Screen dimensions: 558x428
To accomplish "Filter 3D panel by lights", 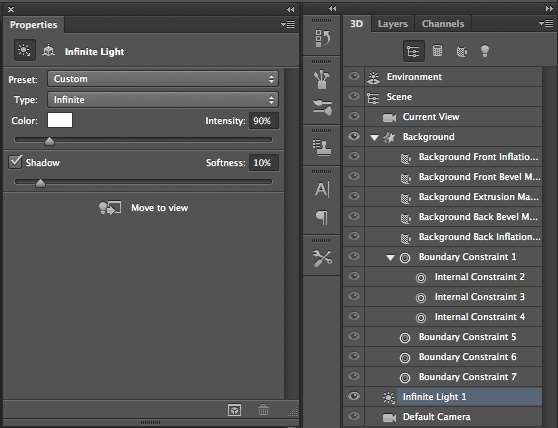I will pyautogui.click(x=485, y=51).
